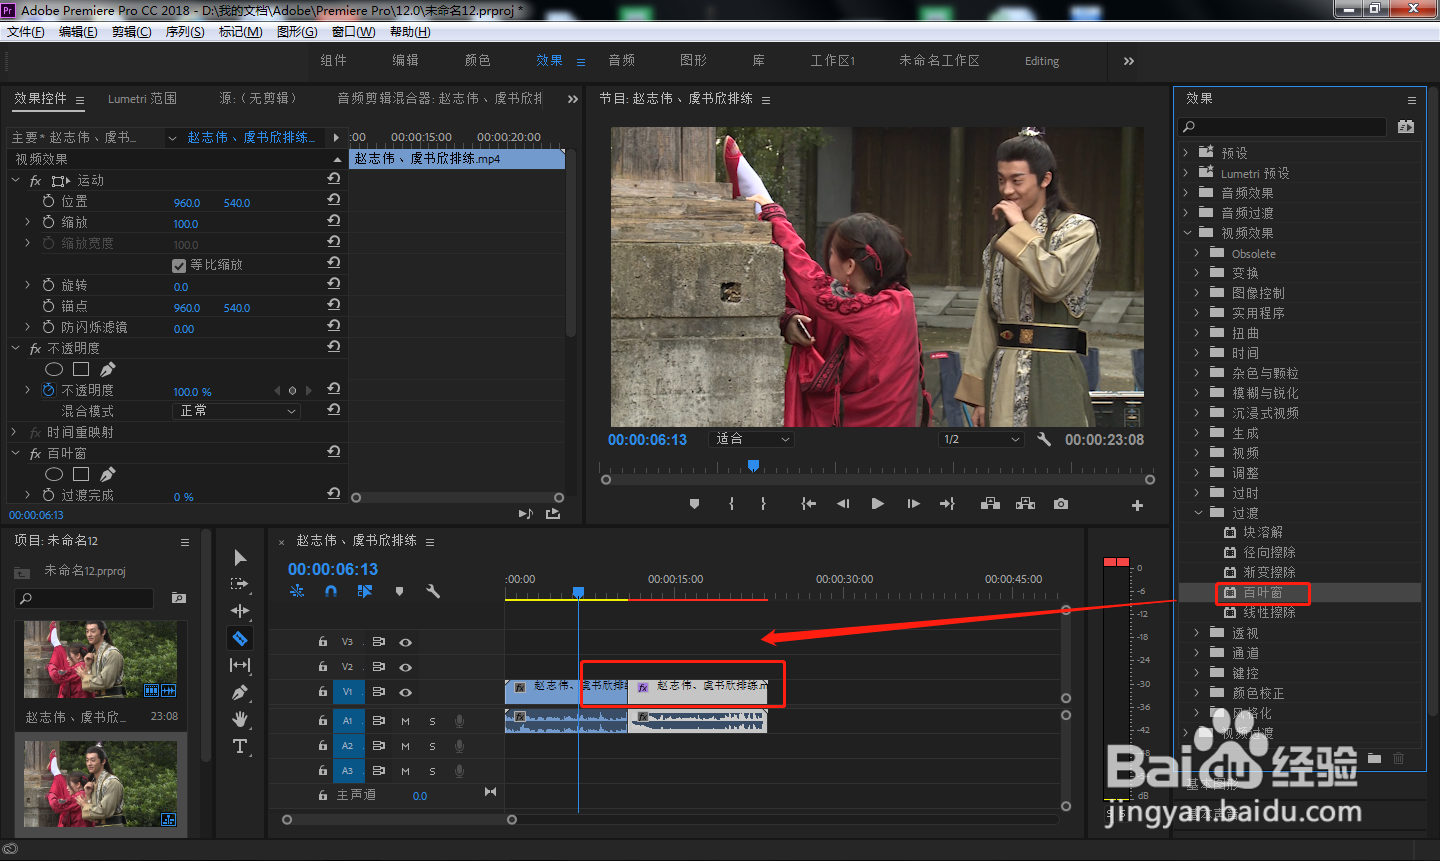Click Go to Out point button
Screen dimensions: 1440x861
[x=947, y=504]
